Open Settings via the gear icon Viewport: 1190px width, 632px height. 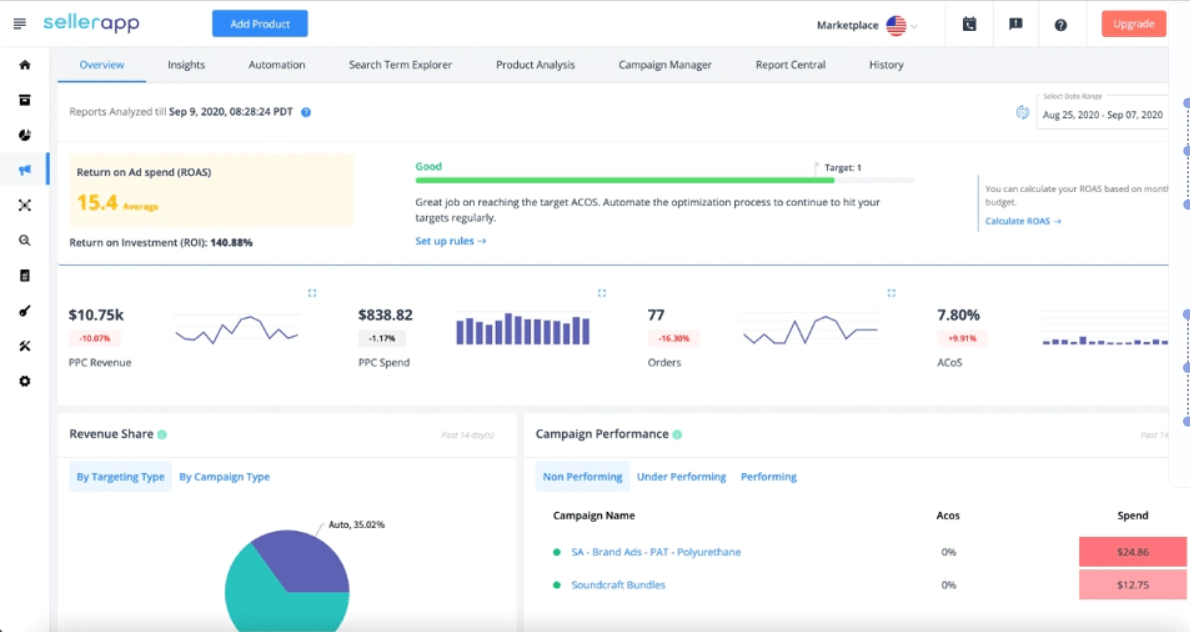tap(25, 381)
